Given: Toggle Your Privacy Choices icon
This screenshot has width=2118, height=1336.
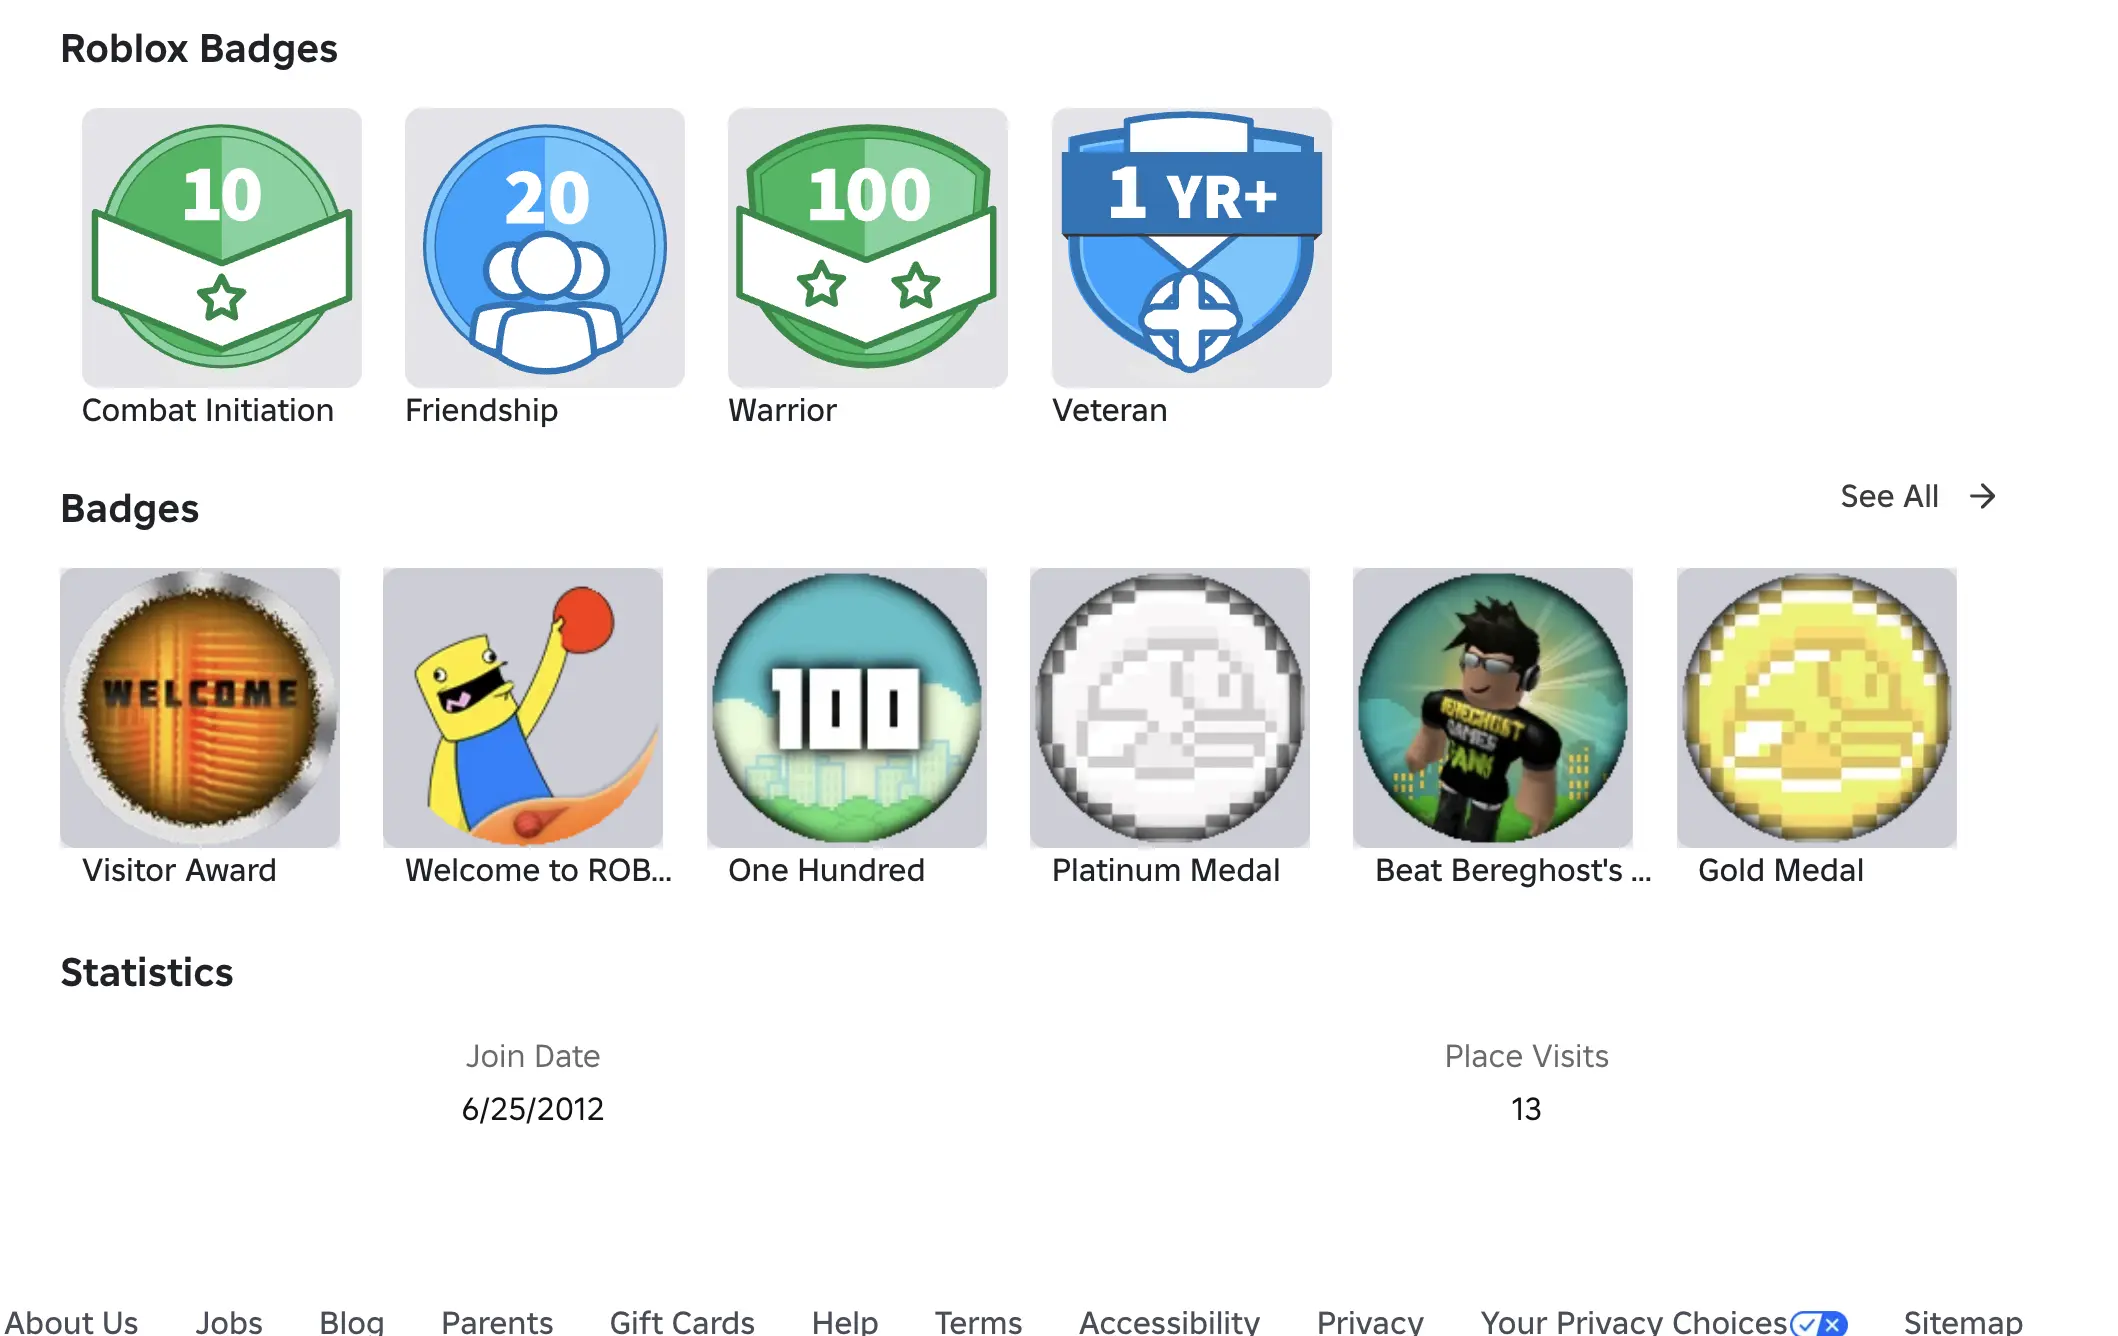Looking at the screenshot, I should pos(1818,1324).
